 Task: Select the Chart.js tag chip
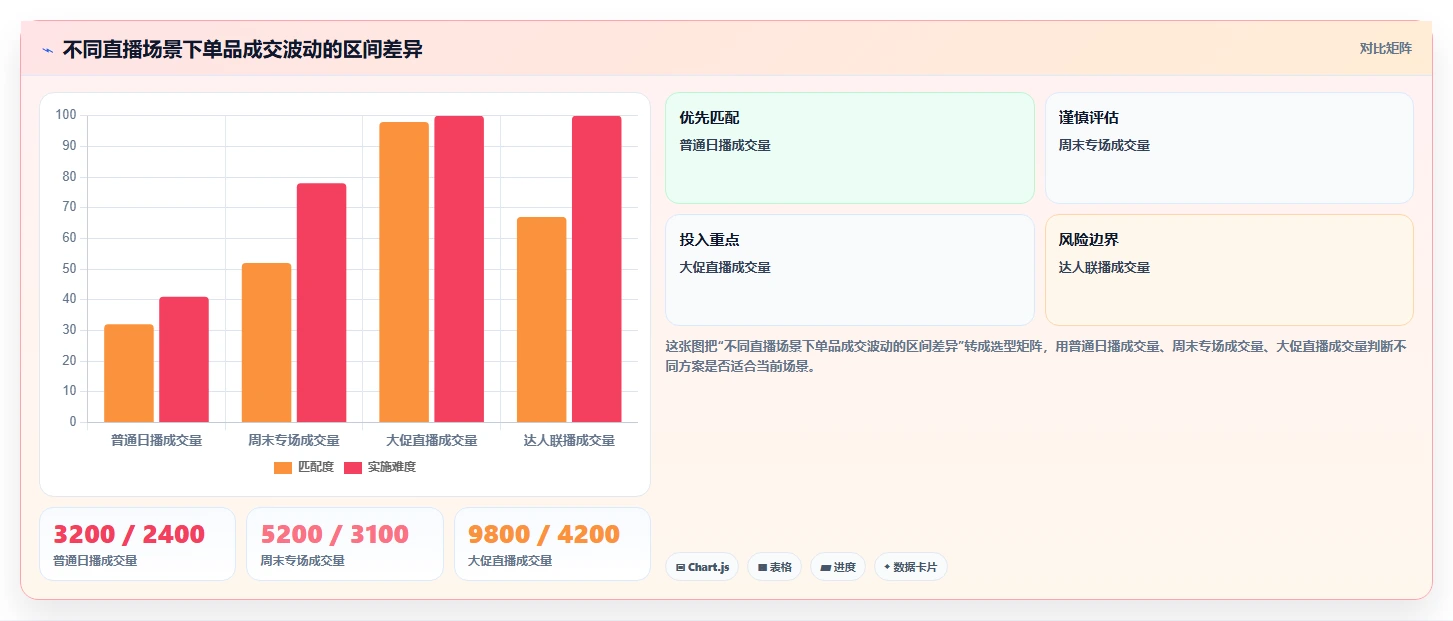(702, 567)
